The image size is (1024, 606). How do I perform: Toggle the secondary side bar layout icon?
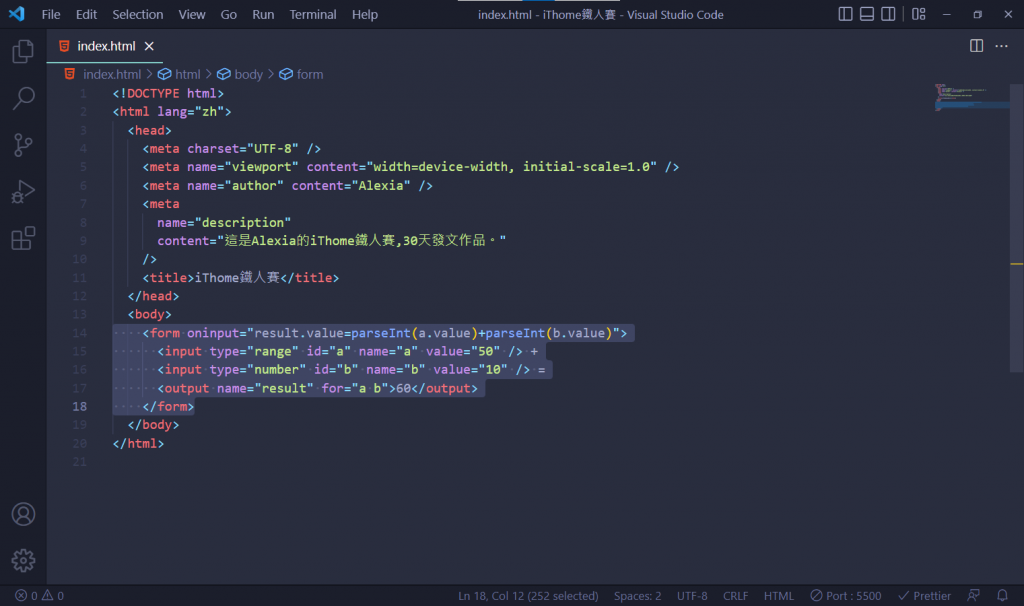(888, 14)
